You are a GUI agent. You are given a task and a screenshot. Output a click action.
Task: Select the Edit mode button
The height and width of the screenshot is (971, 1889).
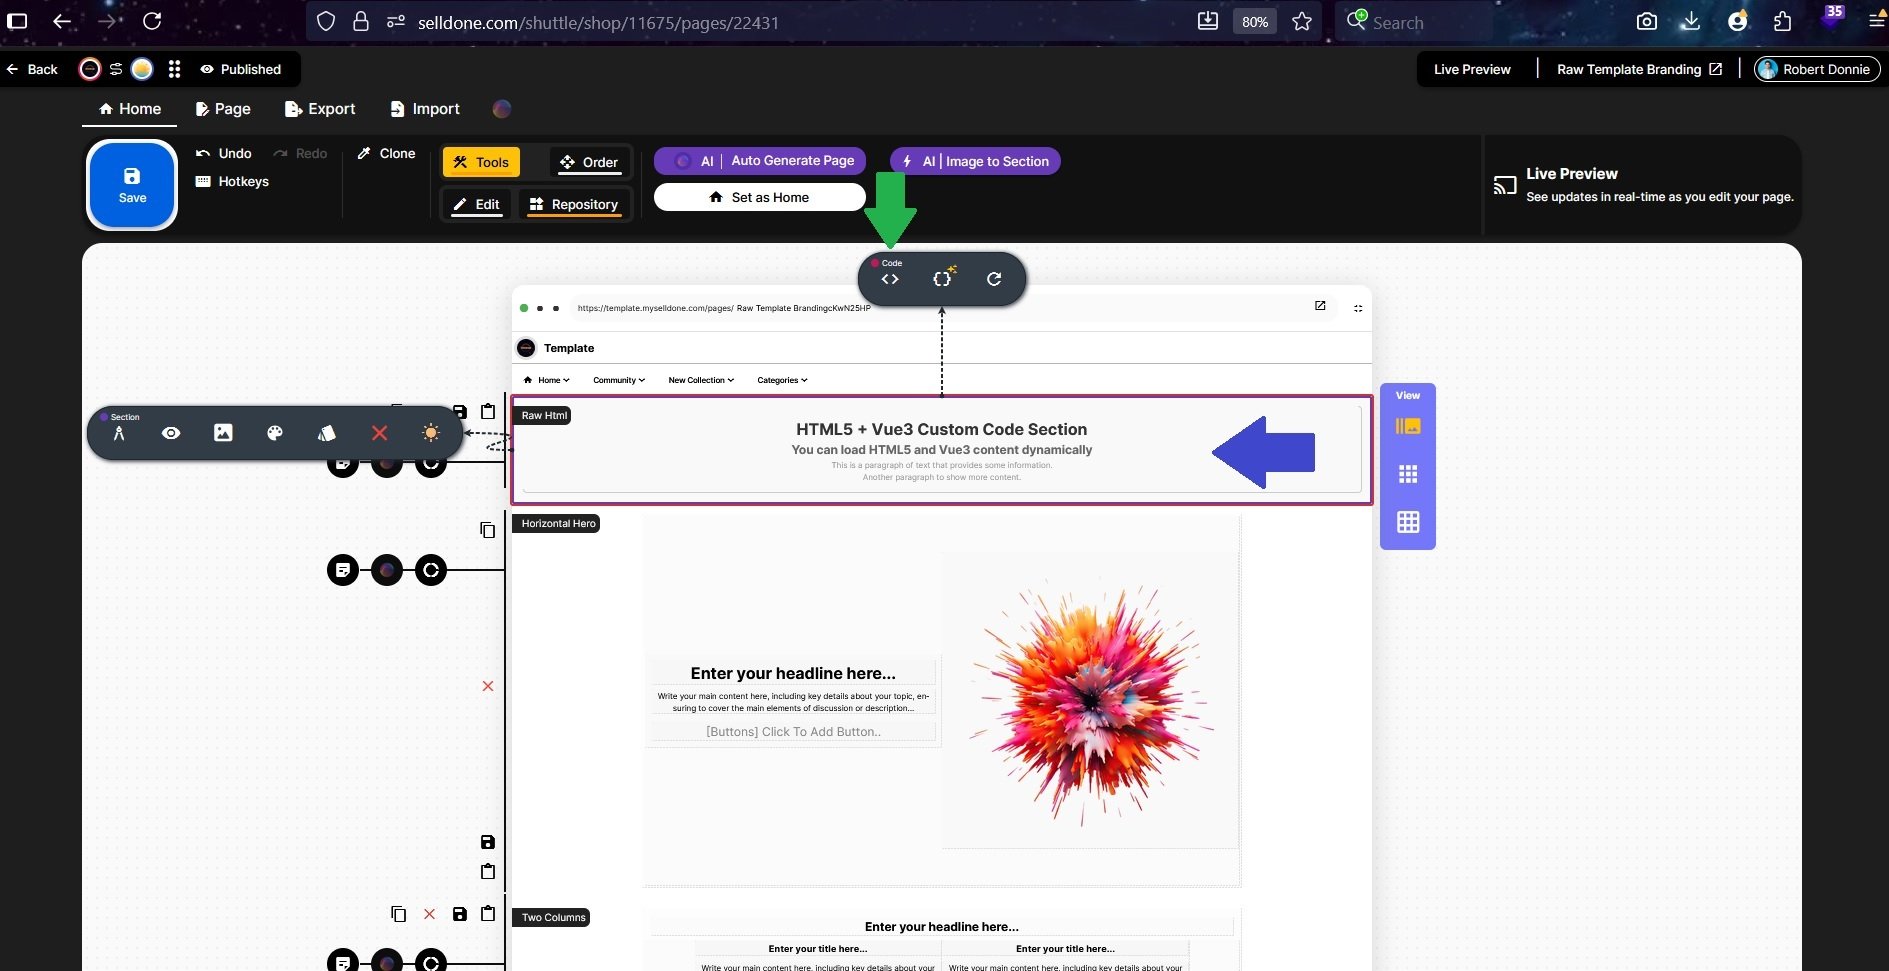click(476, 204)
